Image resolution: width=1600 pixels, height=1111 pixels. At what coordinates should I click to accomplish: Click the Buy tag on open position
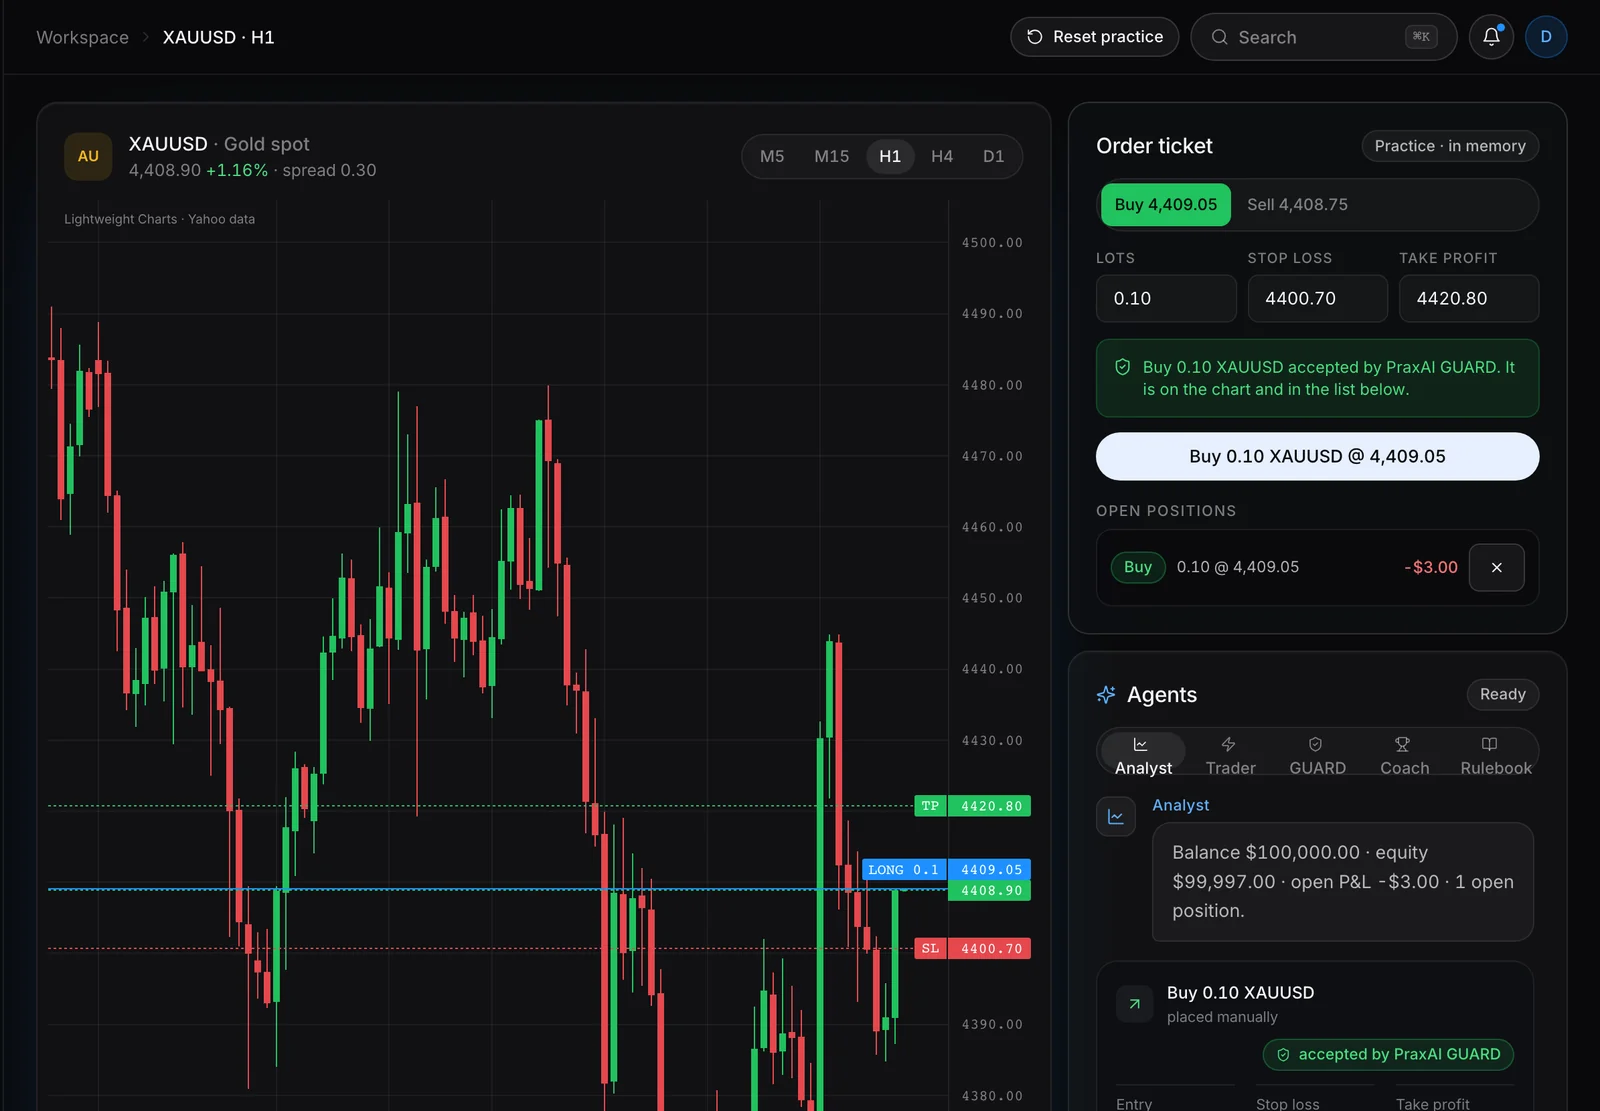pyautogui.click(x=1138, y=567)
